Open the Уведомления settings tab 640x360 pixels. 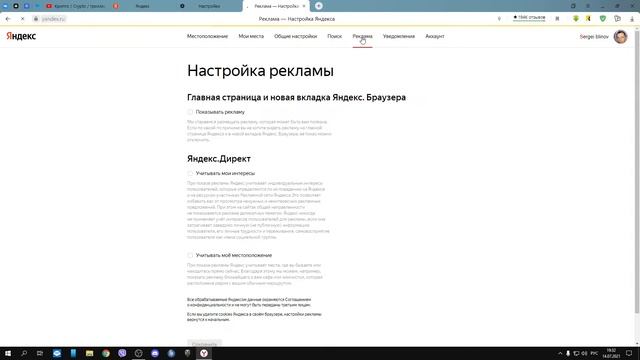[399, 36]
